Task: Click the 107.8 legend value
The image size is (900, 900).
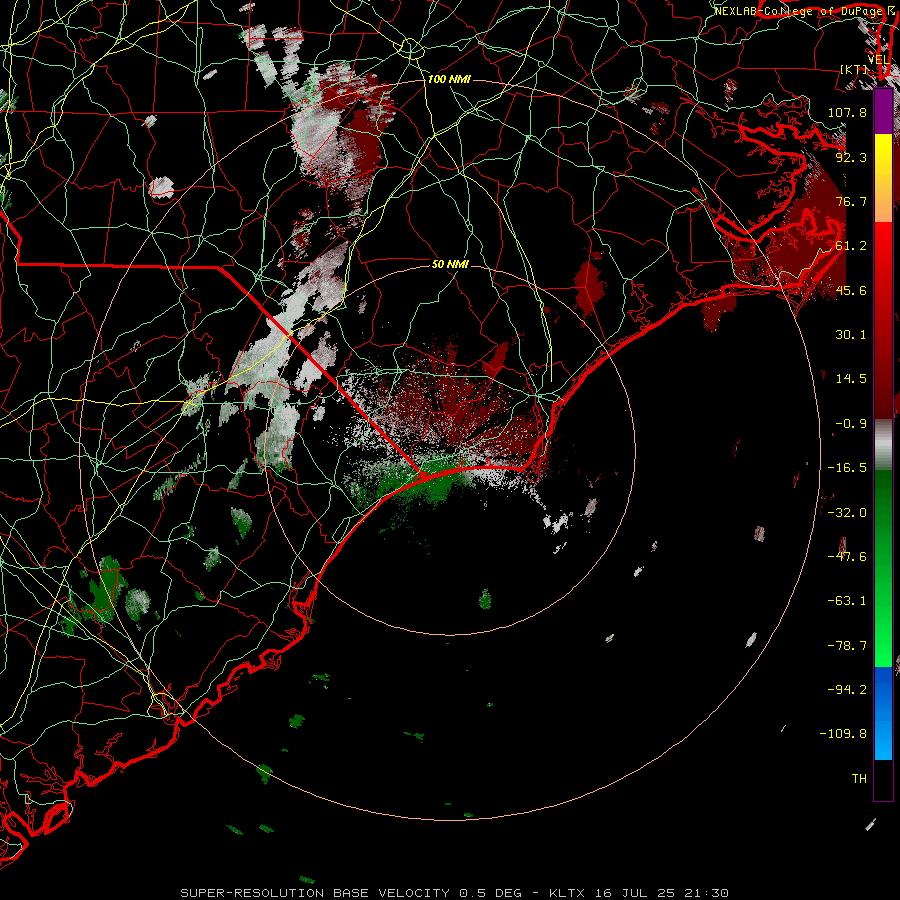Action: click(847, 112)
